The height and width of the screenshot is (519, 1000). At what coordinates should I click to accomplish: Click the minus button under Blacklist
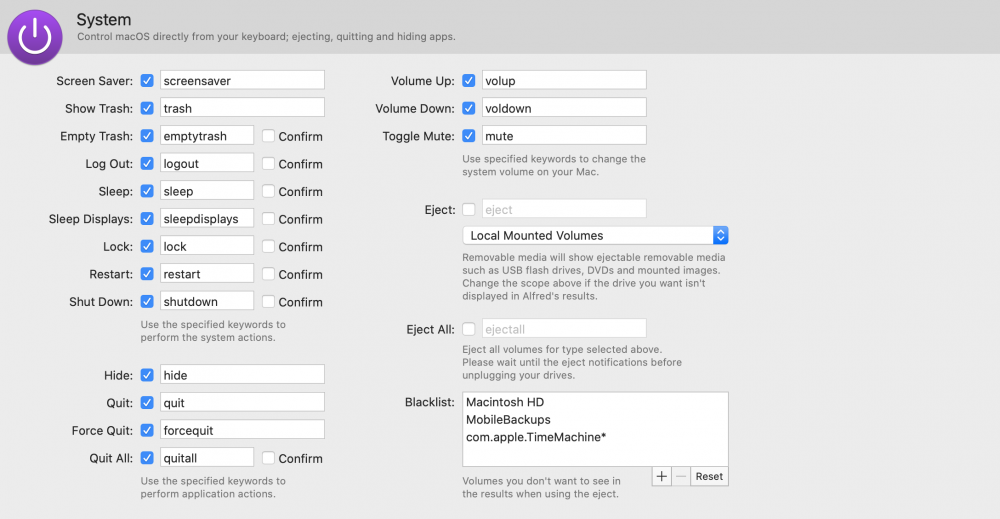[x=681, y=476]
